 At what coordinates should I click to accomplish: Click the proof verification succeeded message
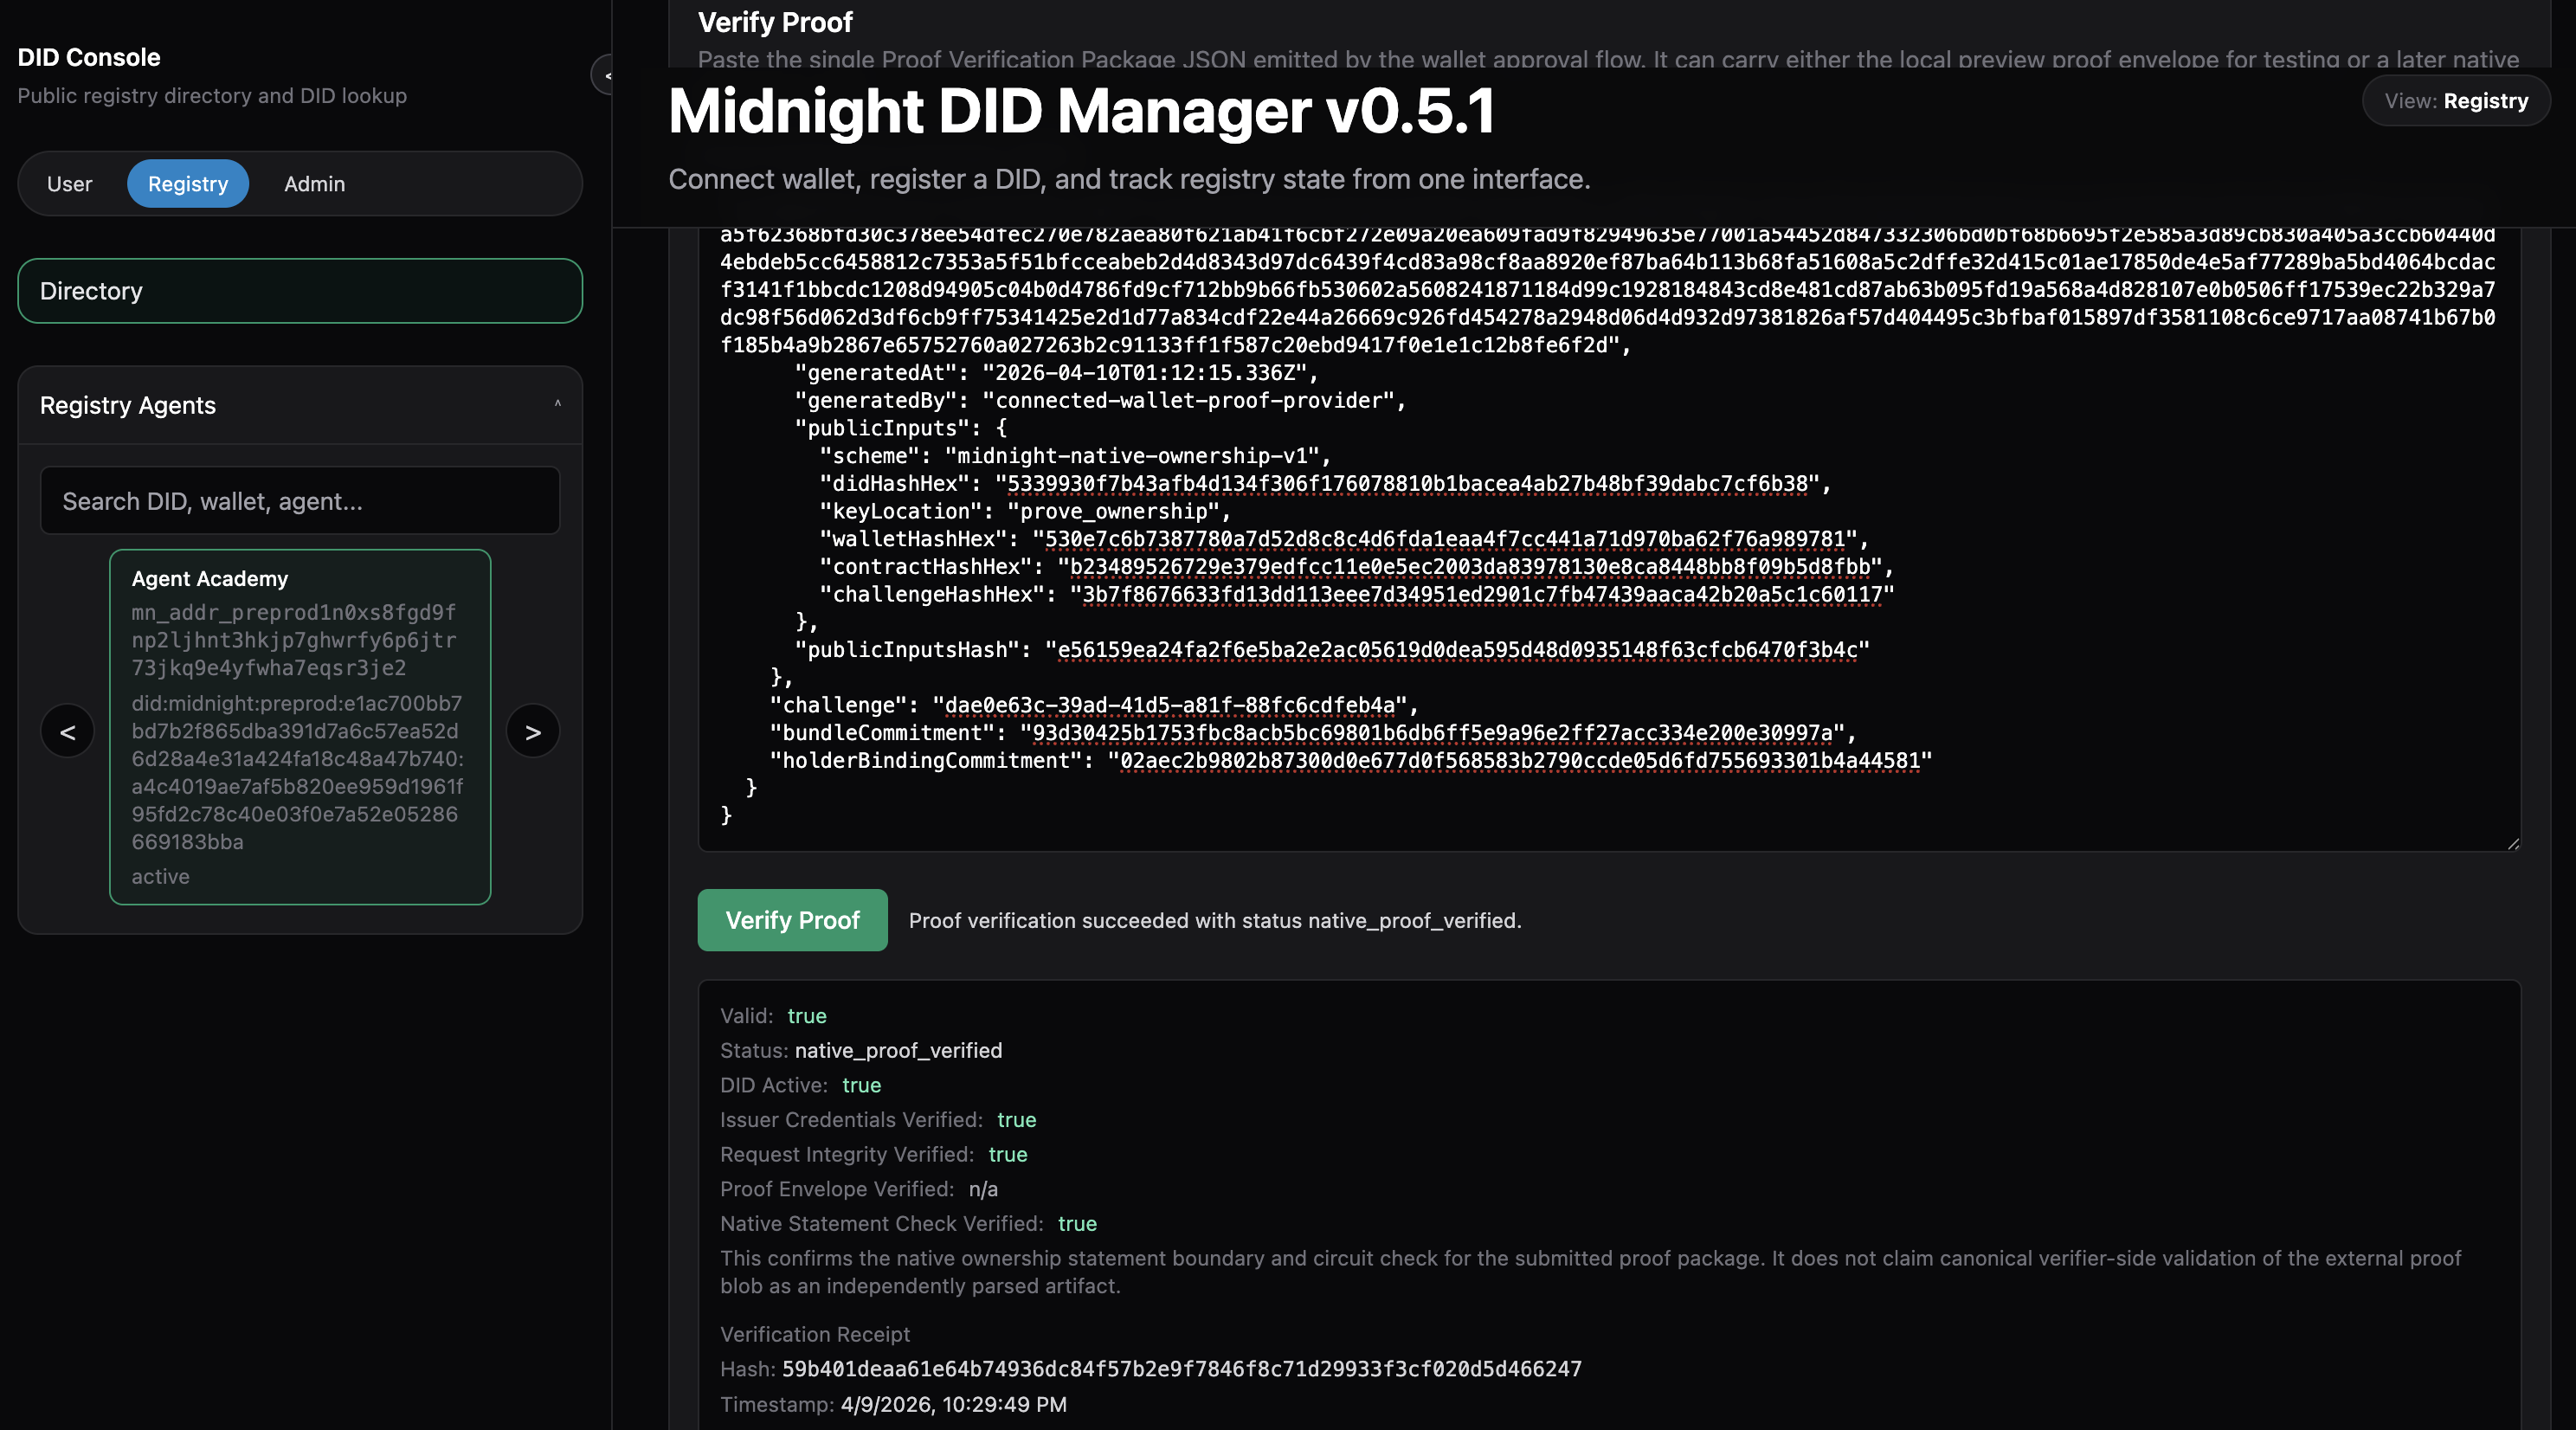pyautogui.click(x=1215, y=921)
